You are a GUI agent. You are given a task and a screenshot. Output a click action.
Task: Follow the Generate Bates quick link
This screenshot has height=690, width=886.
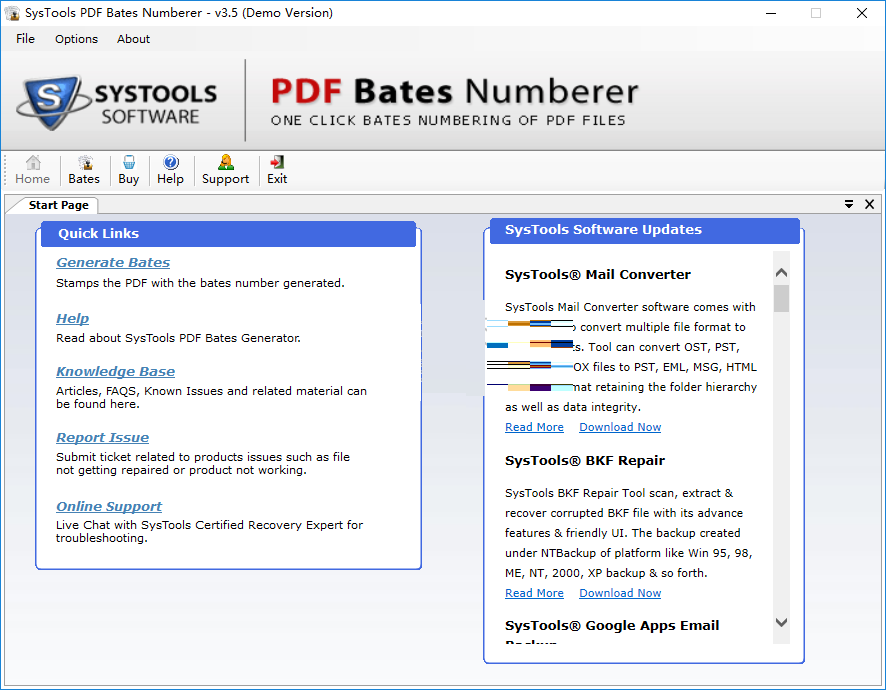113,263
